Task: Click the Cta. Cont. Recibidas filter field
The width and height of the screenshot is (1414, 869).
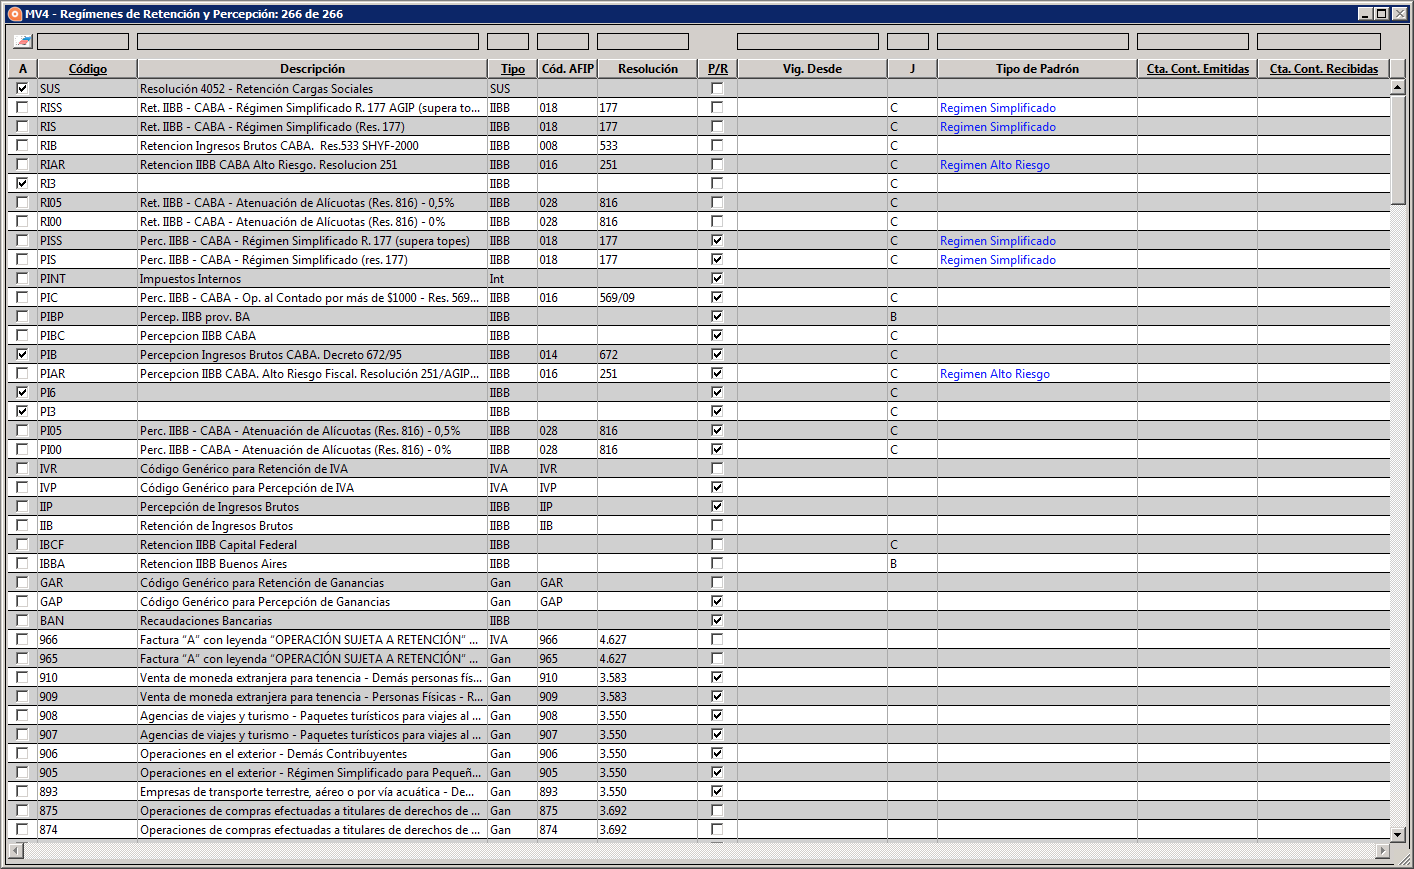Action: pyautogui.click(x=1319, y=41)
